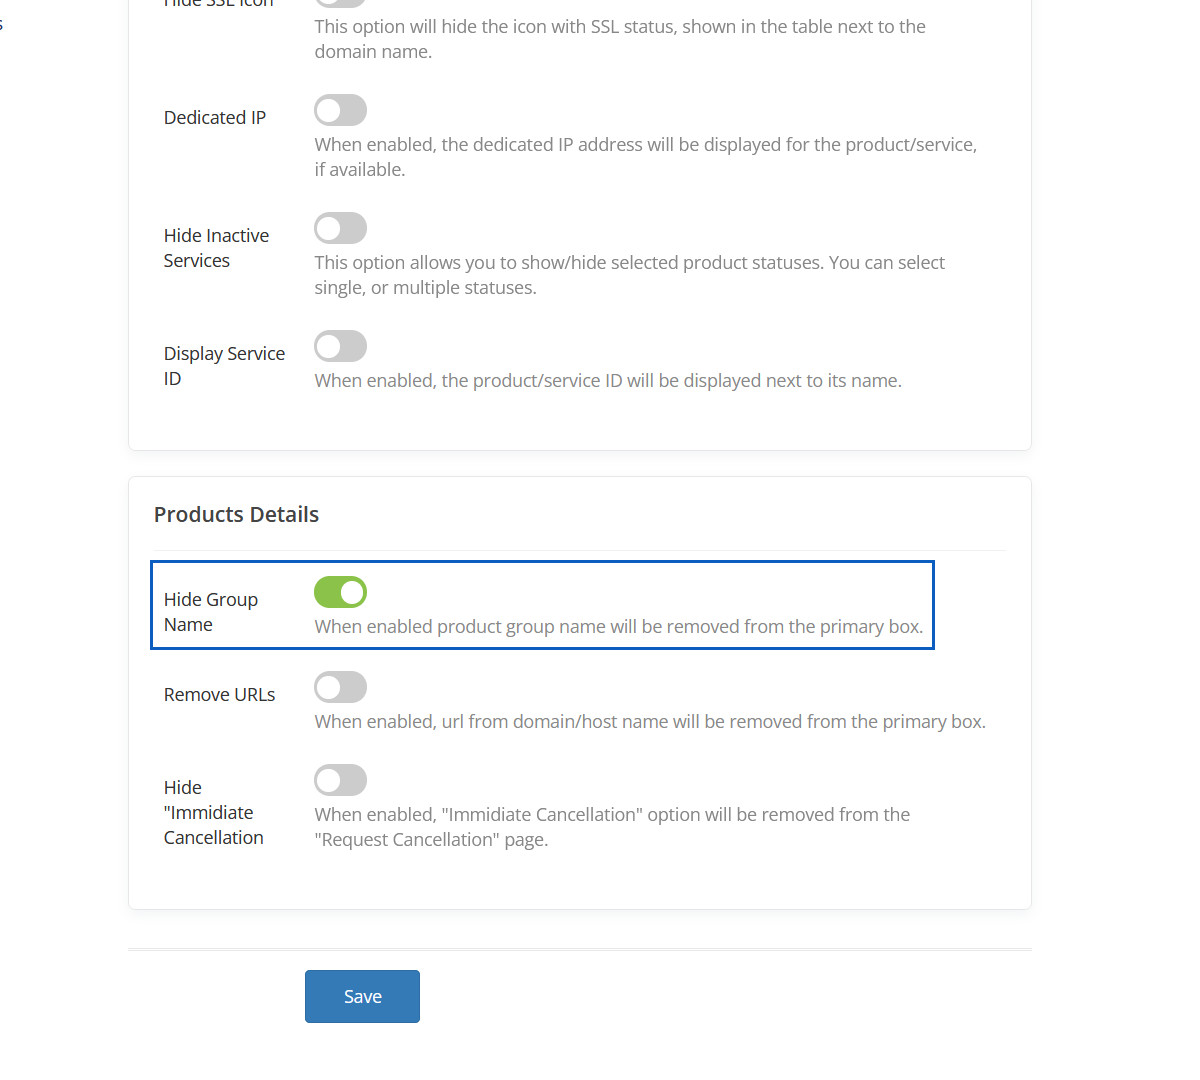Click the dedicated IP address description text
Viewport: 1200px width, 1080px height.
pyautogui.click(x=645, y=157)
